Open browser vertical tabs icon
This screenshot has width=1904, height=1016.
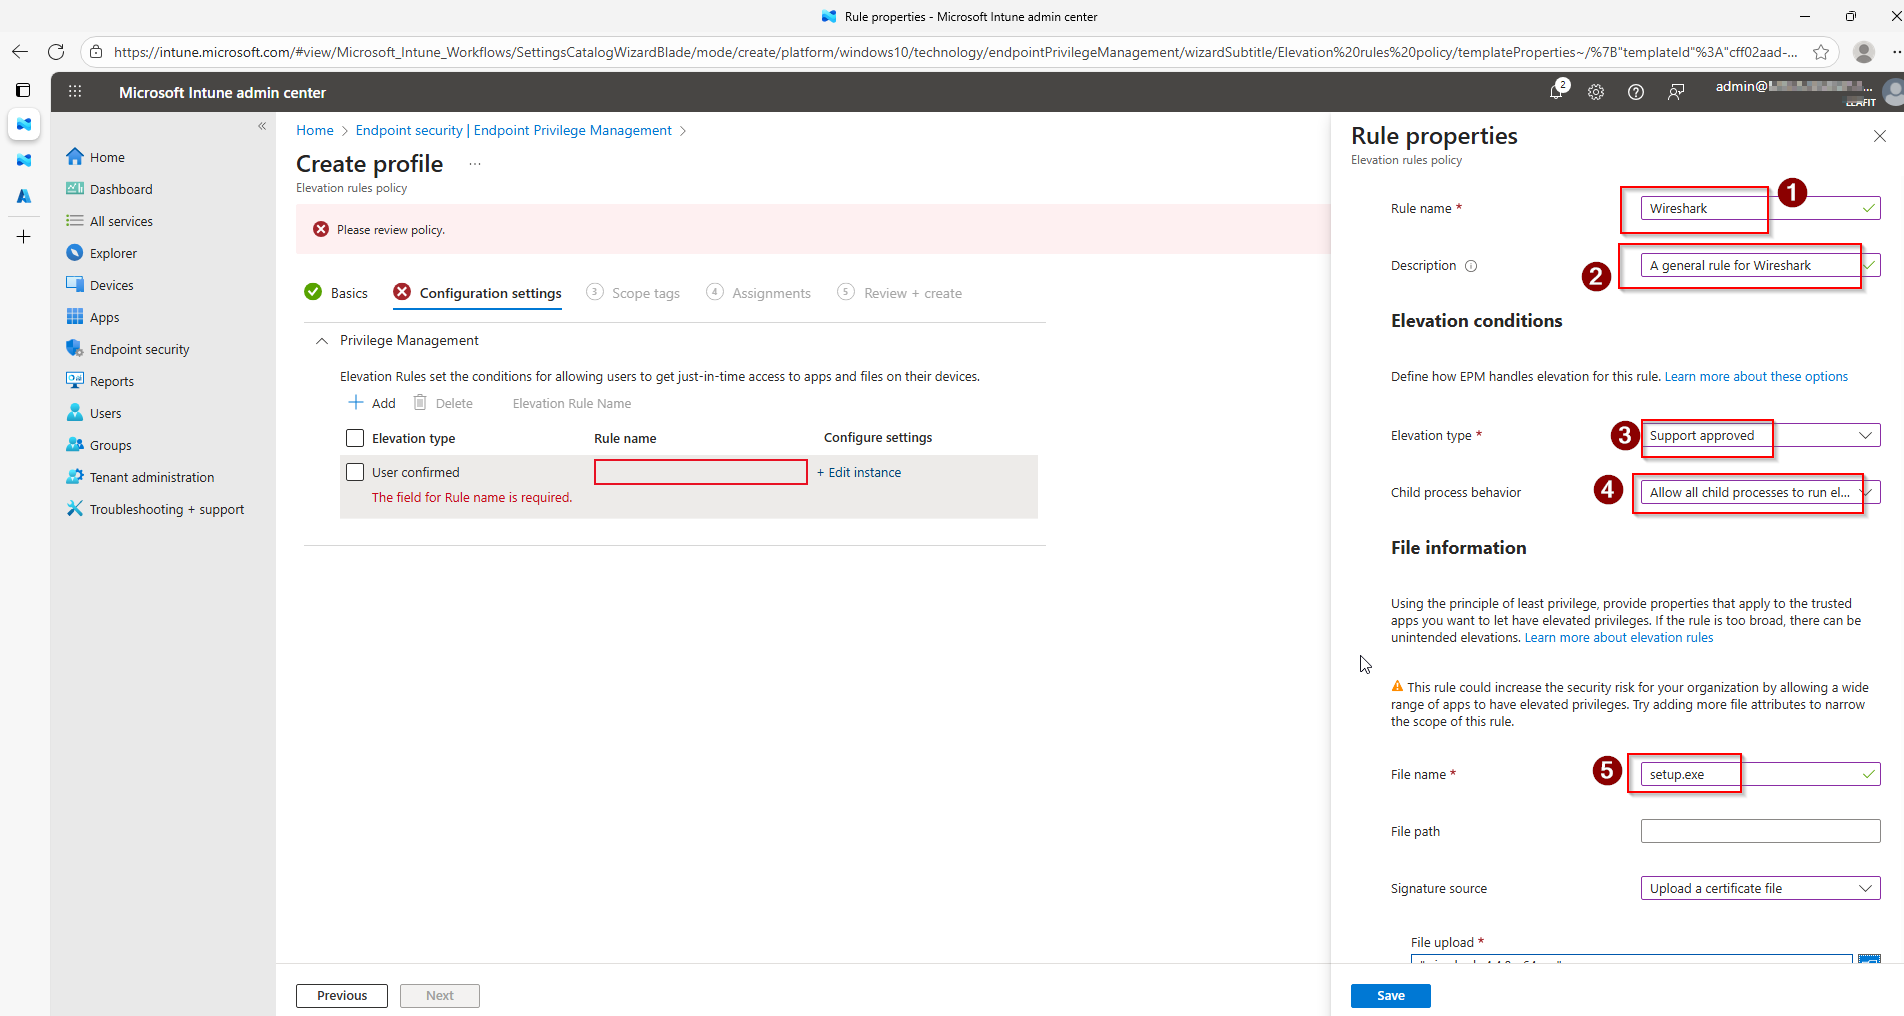tap(23, 90)
